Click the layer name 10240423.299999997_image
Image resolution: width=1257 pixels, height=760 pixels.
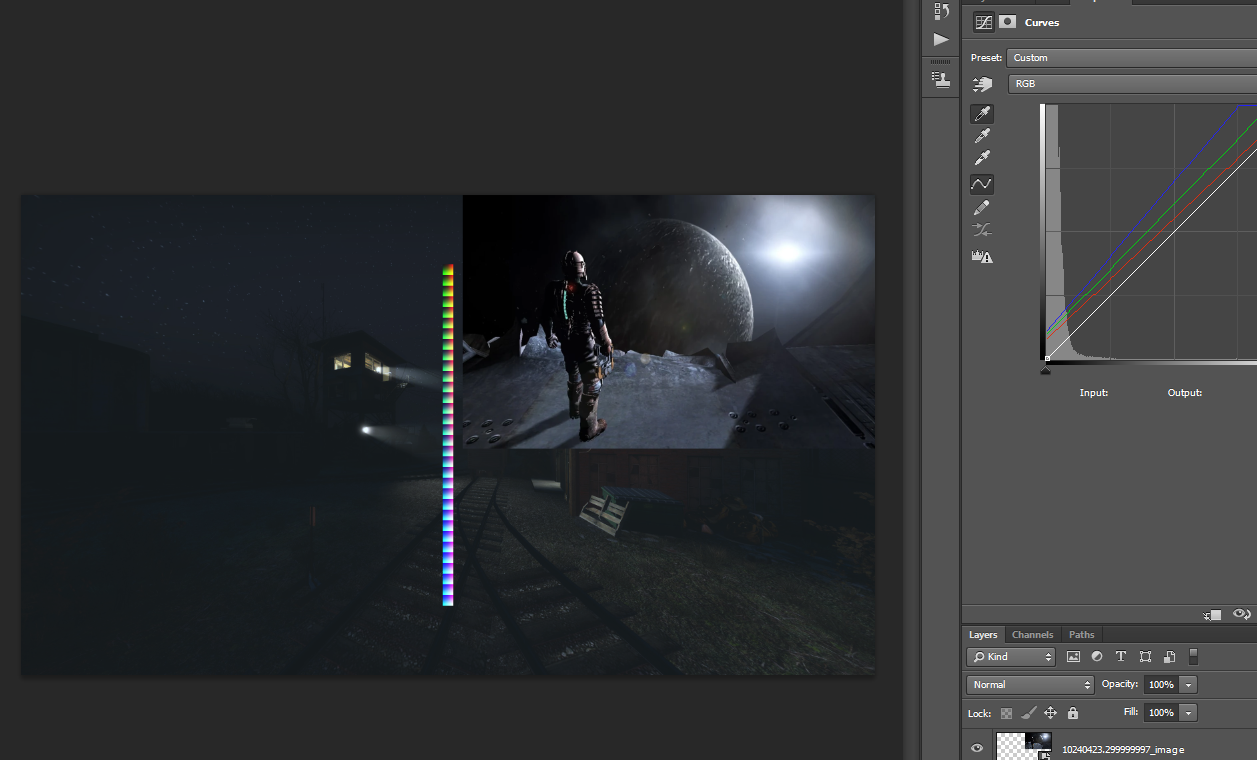point(1122,749)
